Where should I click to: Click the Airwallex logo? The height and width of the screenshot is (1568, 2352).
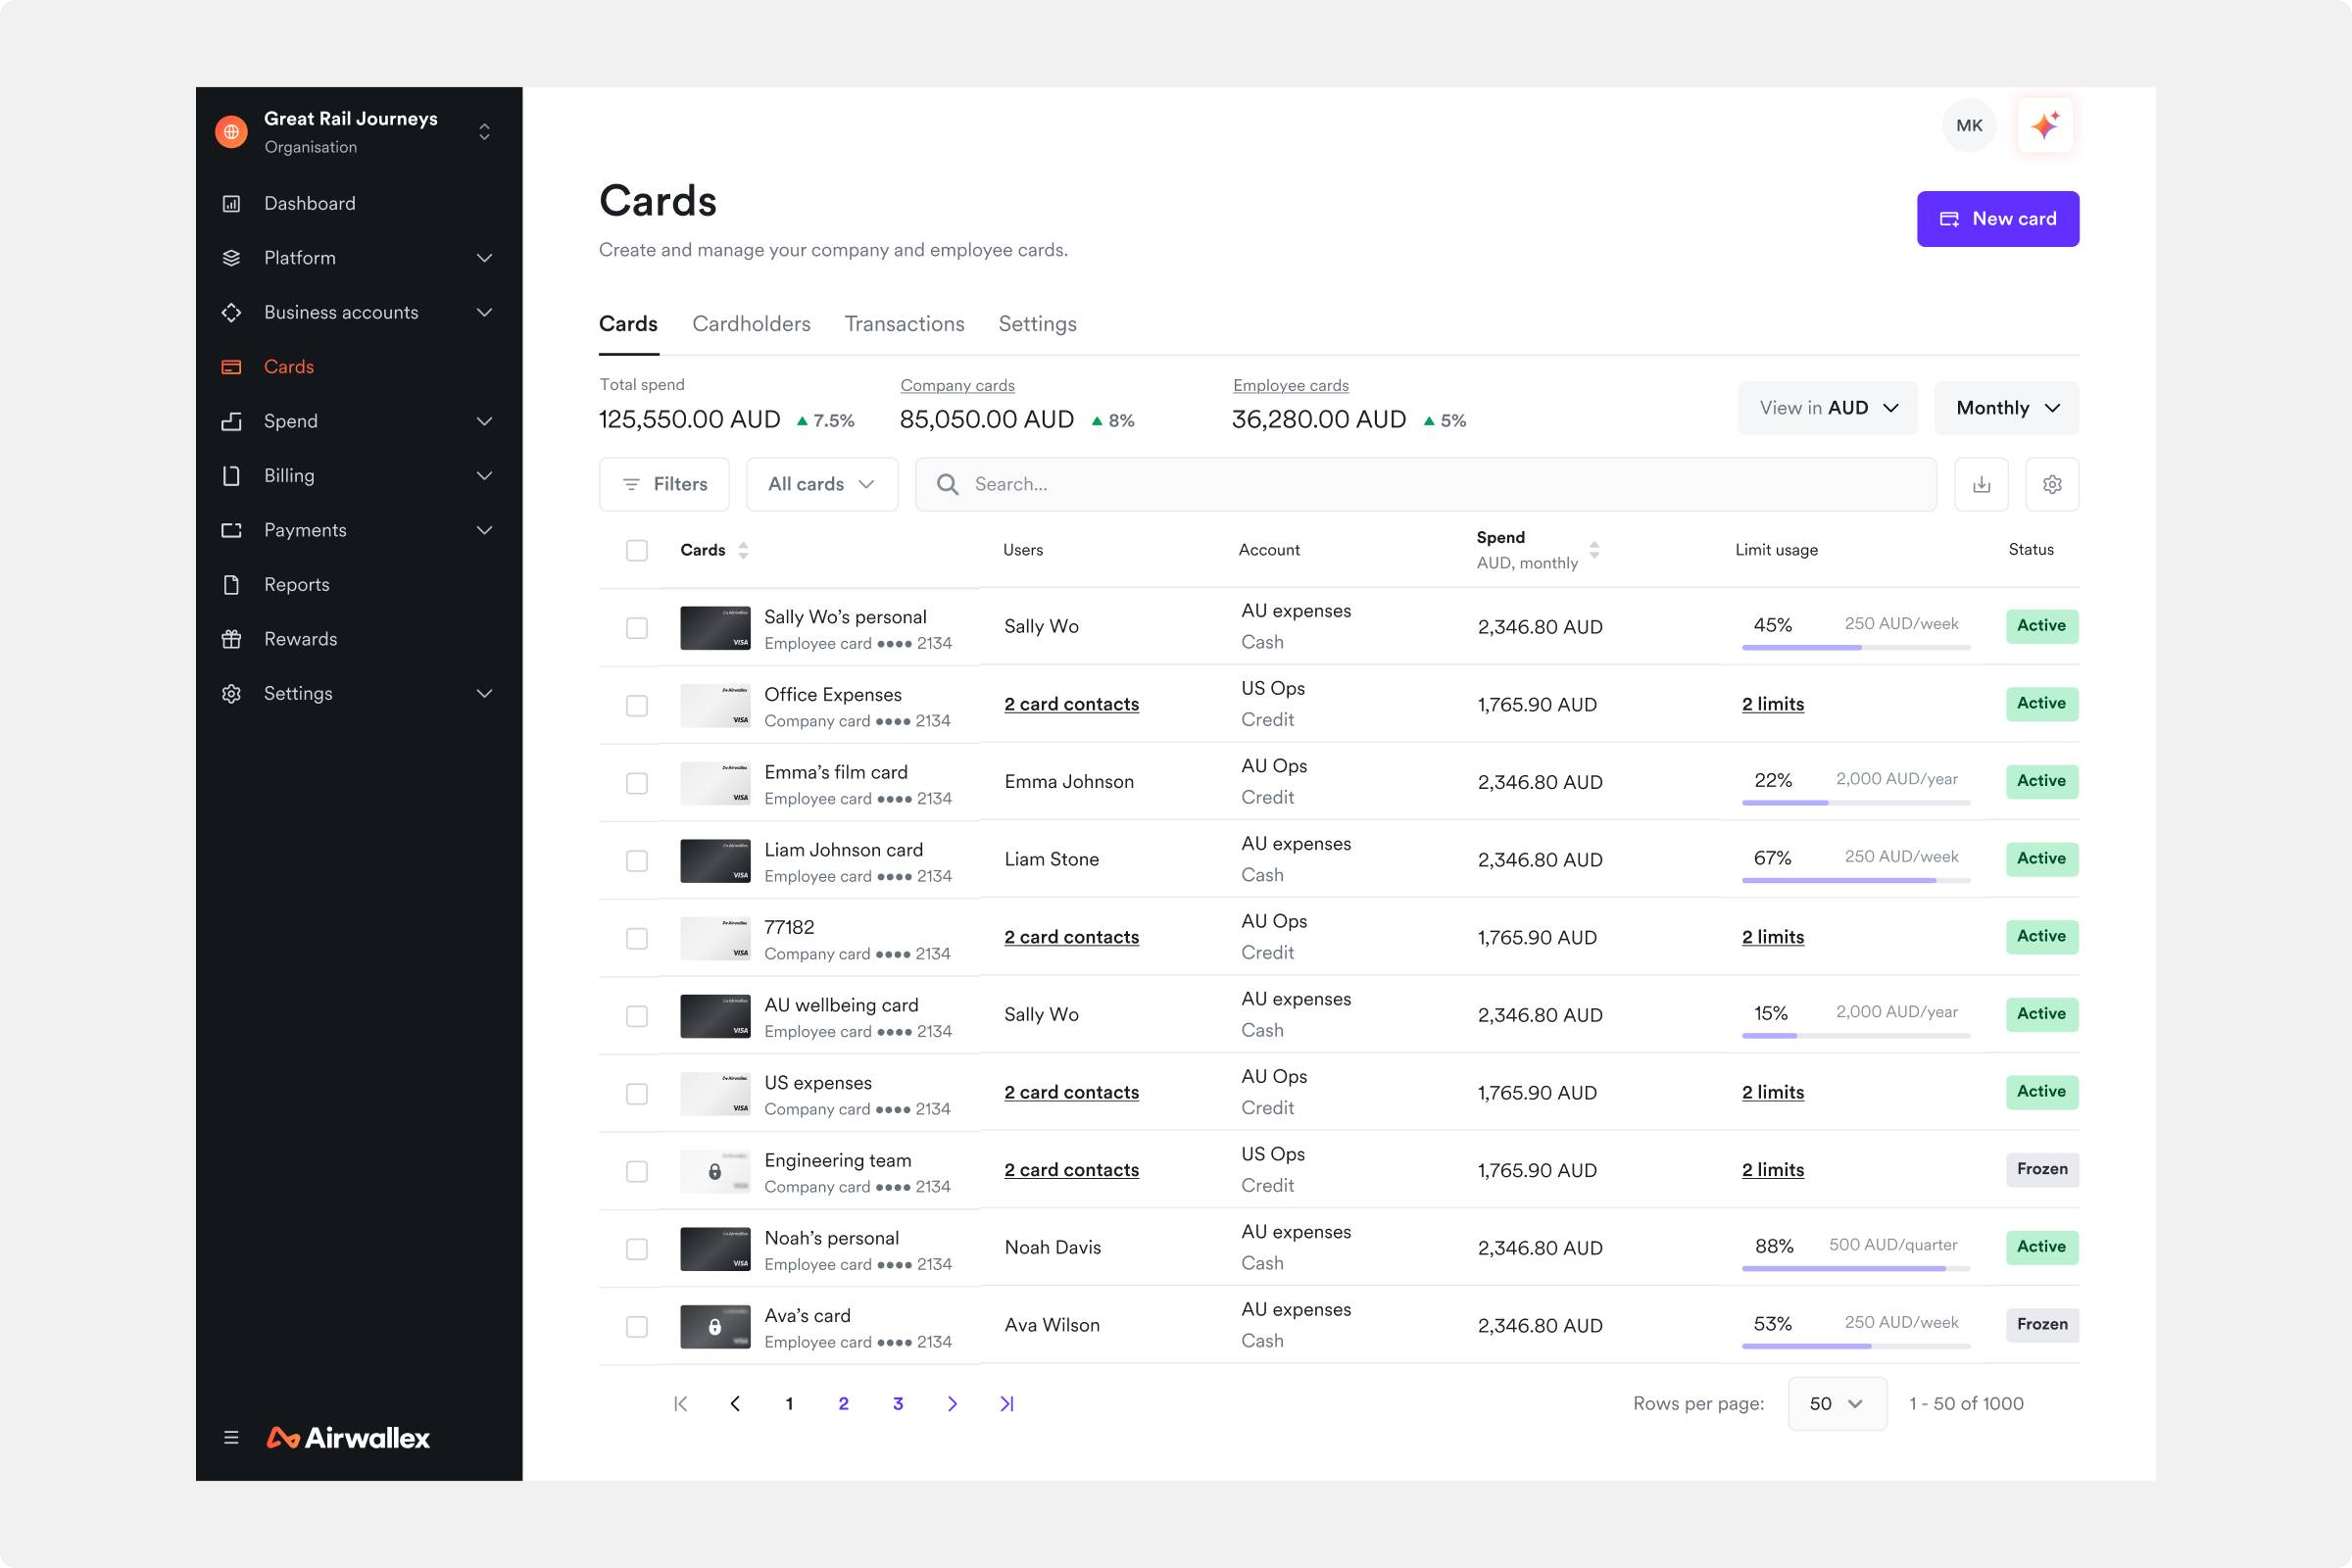click(x=348, y=1437)
